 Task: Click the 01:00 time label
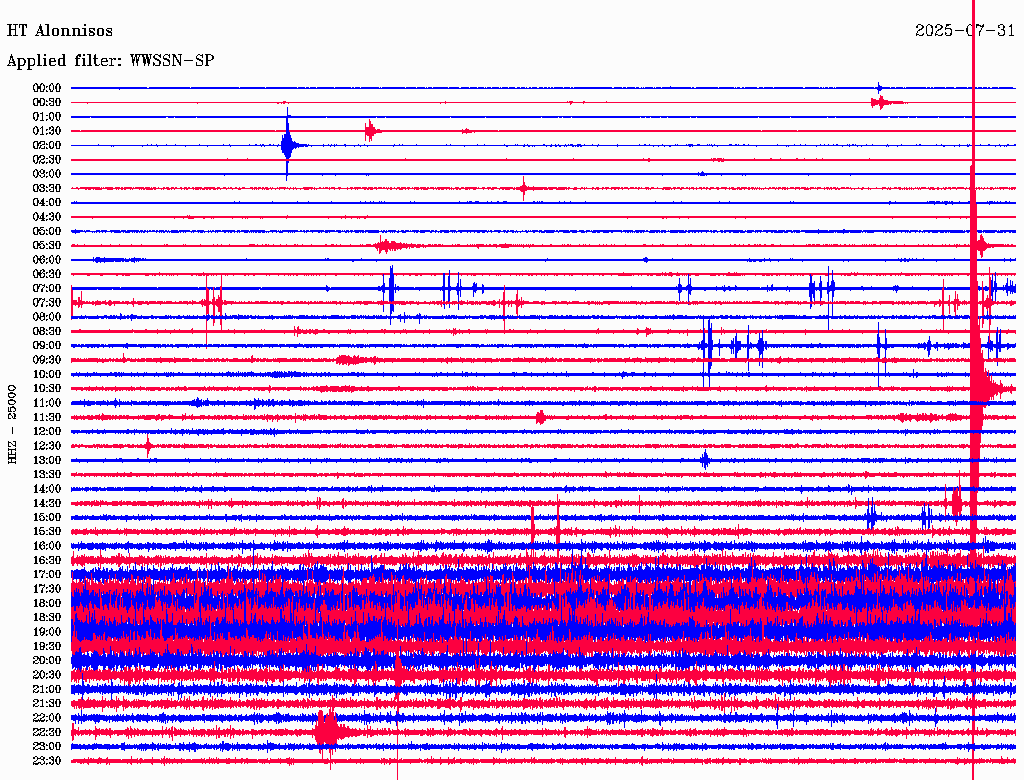pyautogui.click(x=47, y=116)
